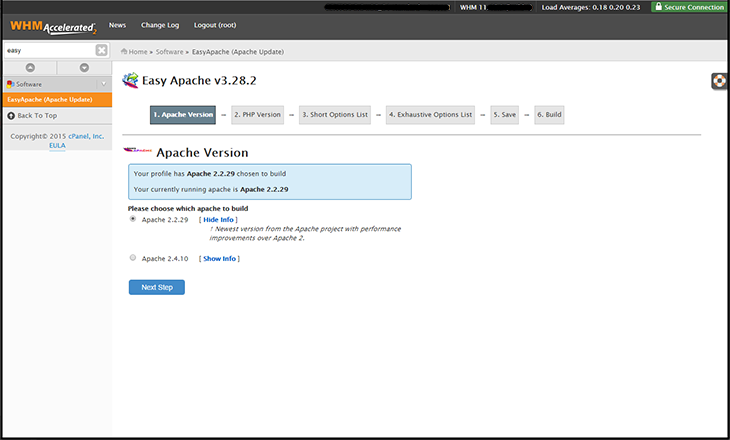
Task: Click the WHM Accelerated logo
Action: [53, 27]
